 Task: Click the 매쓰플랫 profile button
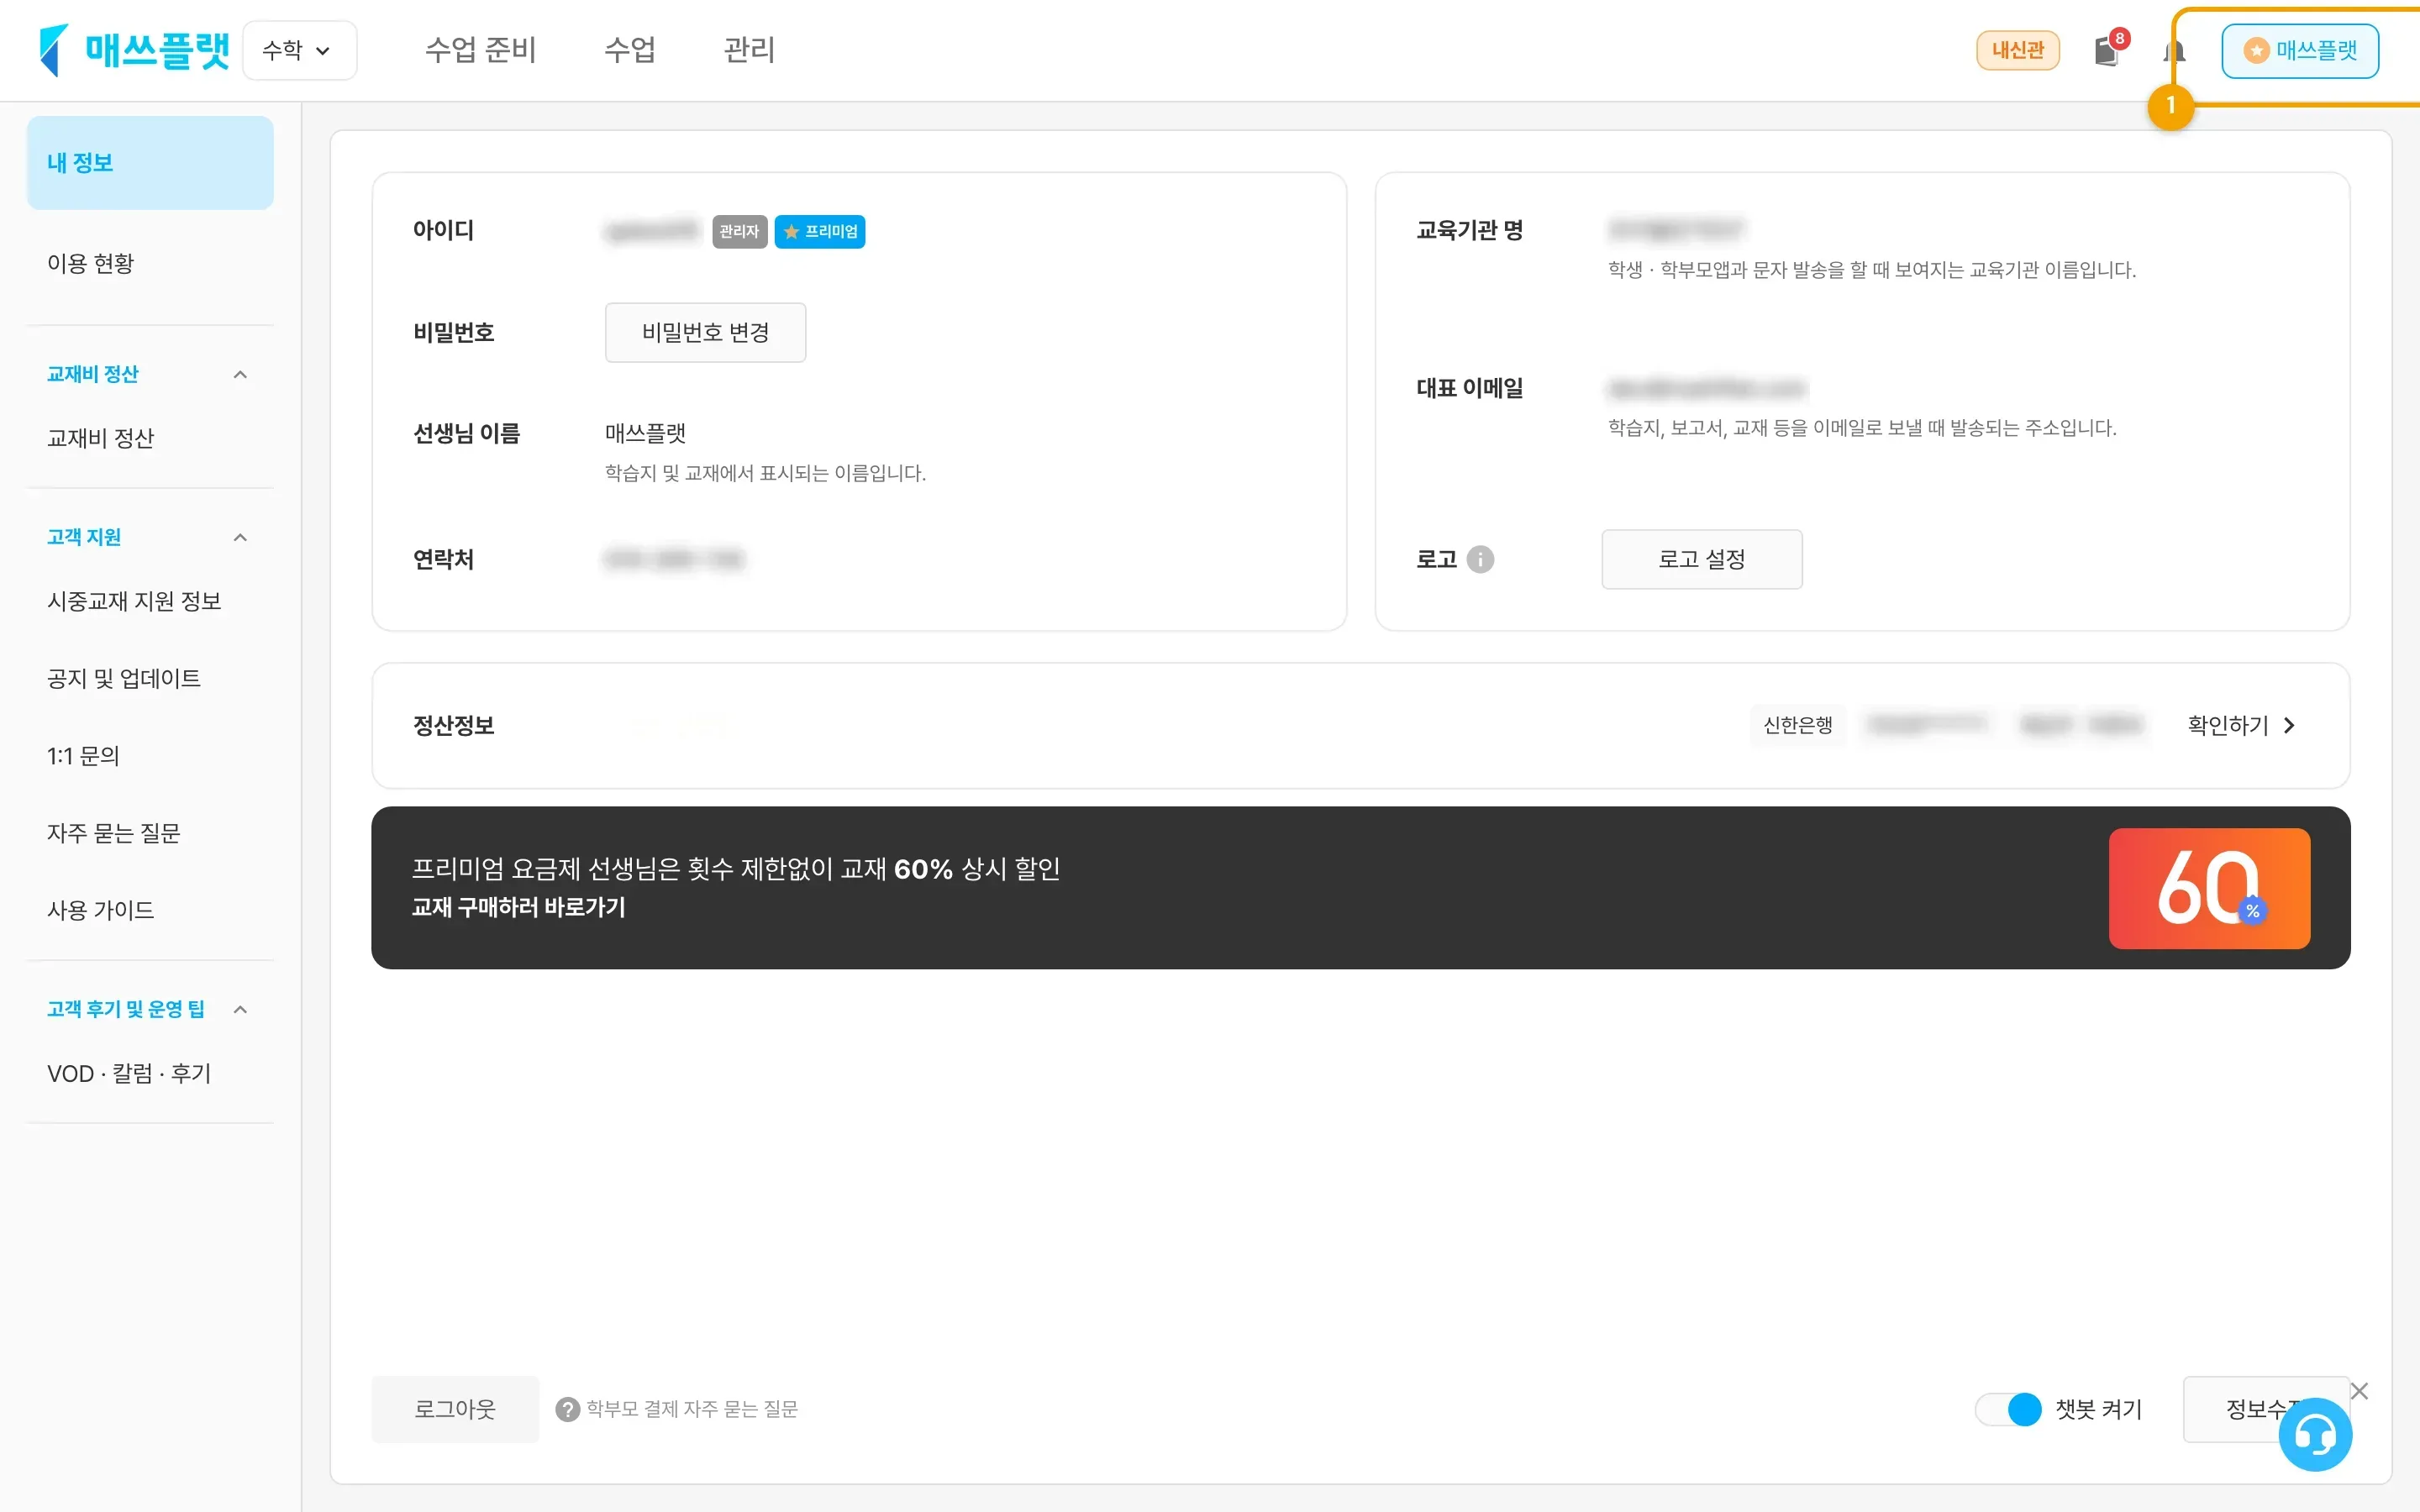(2300, 50)
